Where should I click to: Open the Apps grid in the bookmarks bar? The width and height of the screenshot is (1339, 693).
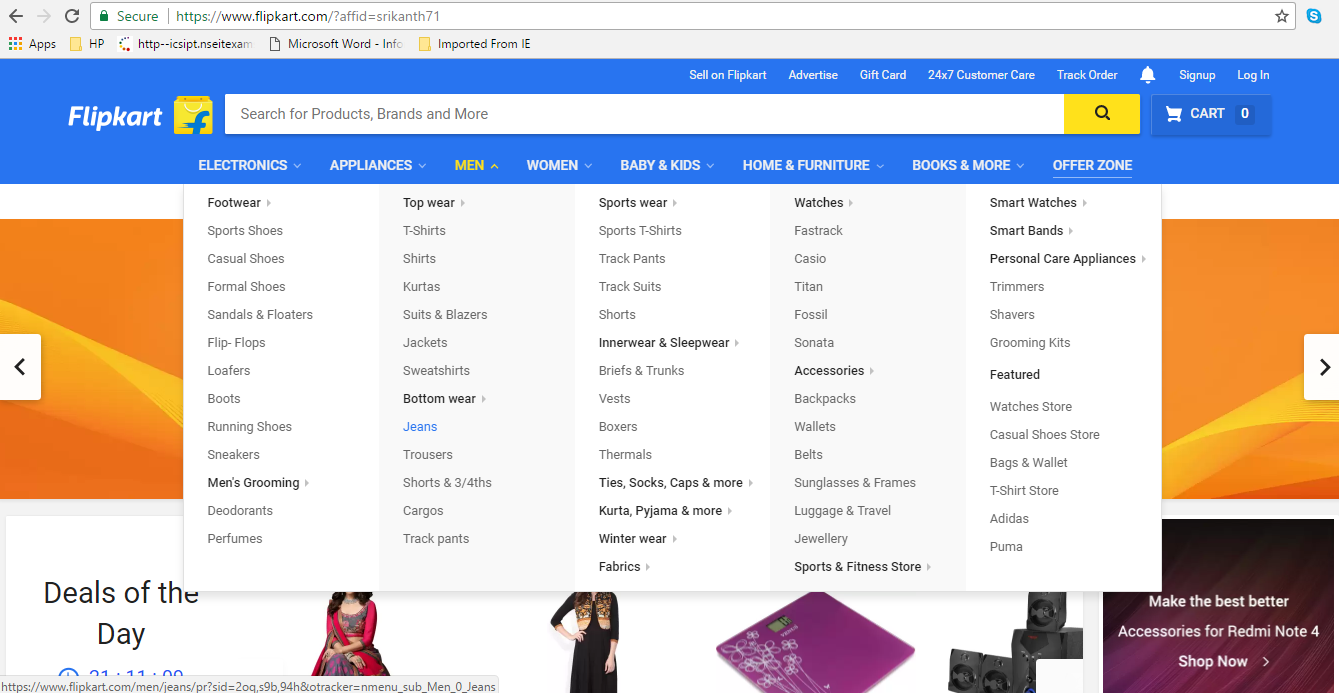coord(33,44)
